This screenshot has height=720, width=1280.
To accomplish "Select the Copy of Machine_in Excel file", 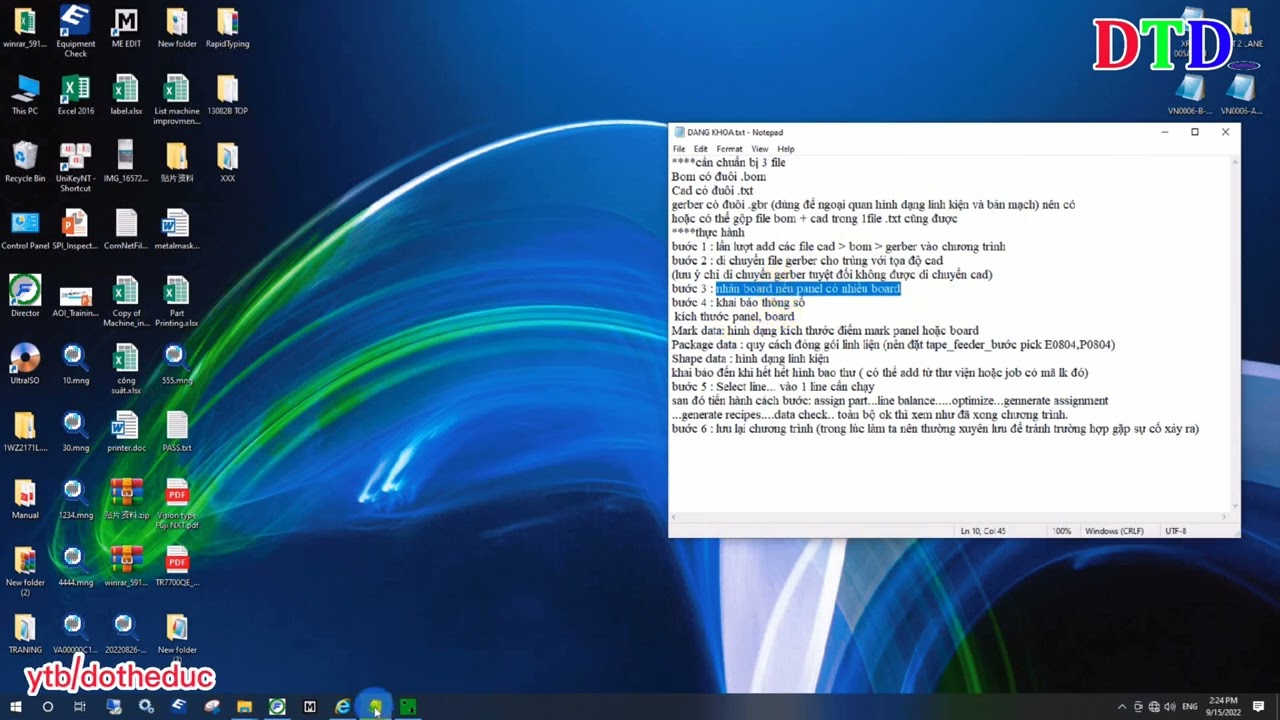I will (x=126, y=302).
